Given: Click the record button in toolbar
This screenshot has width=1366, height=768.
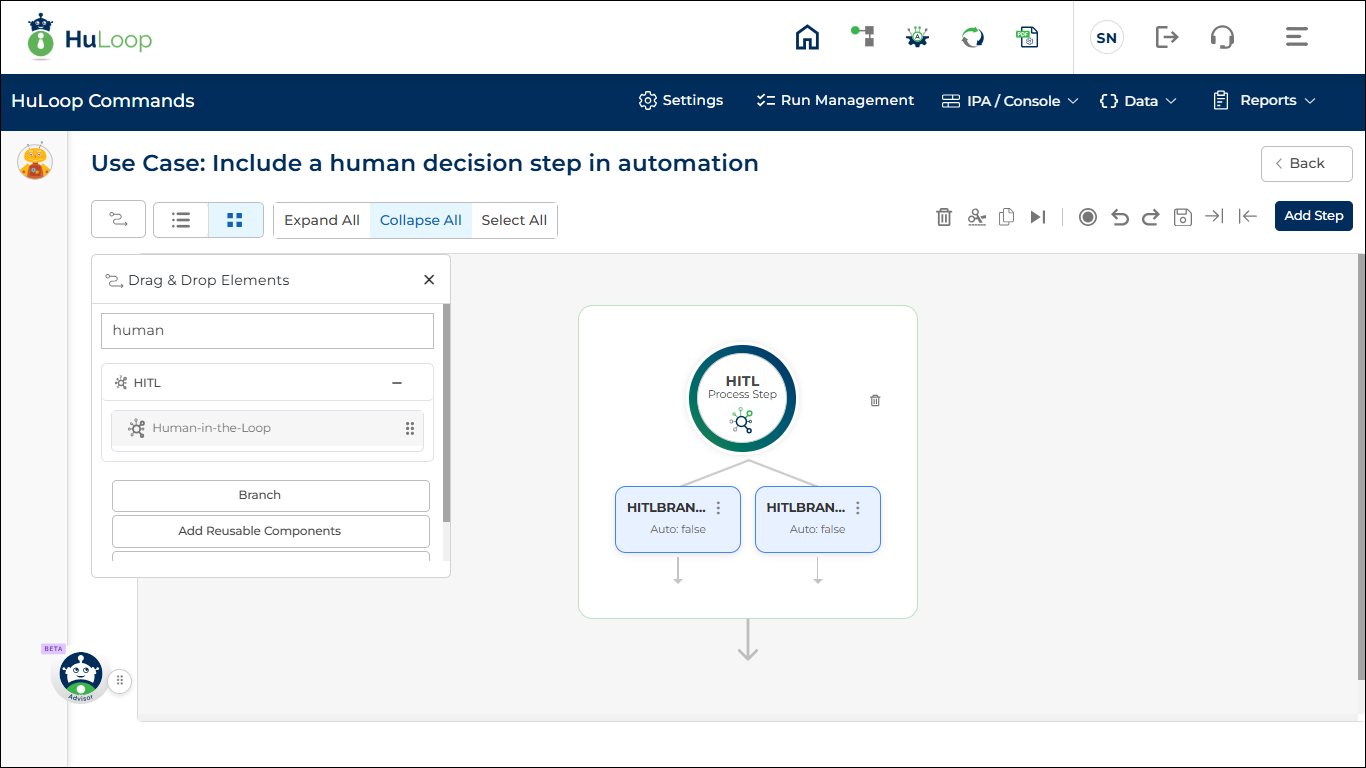Looking at the screenshot, I should click(1088, 217).
